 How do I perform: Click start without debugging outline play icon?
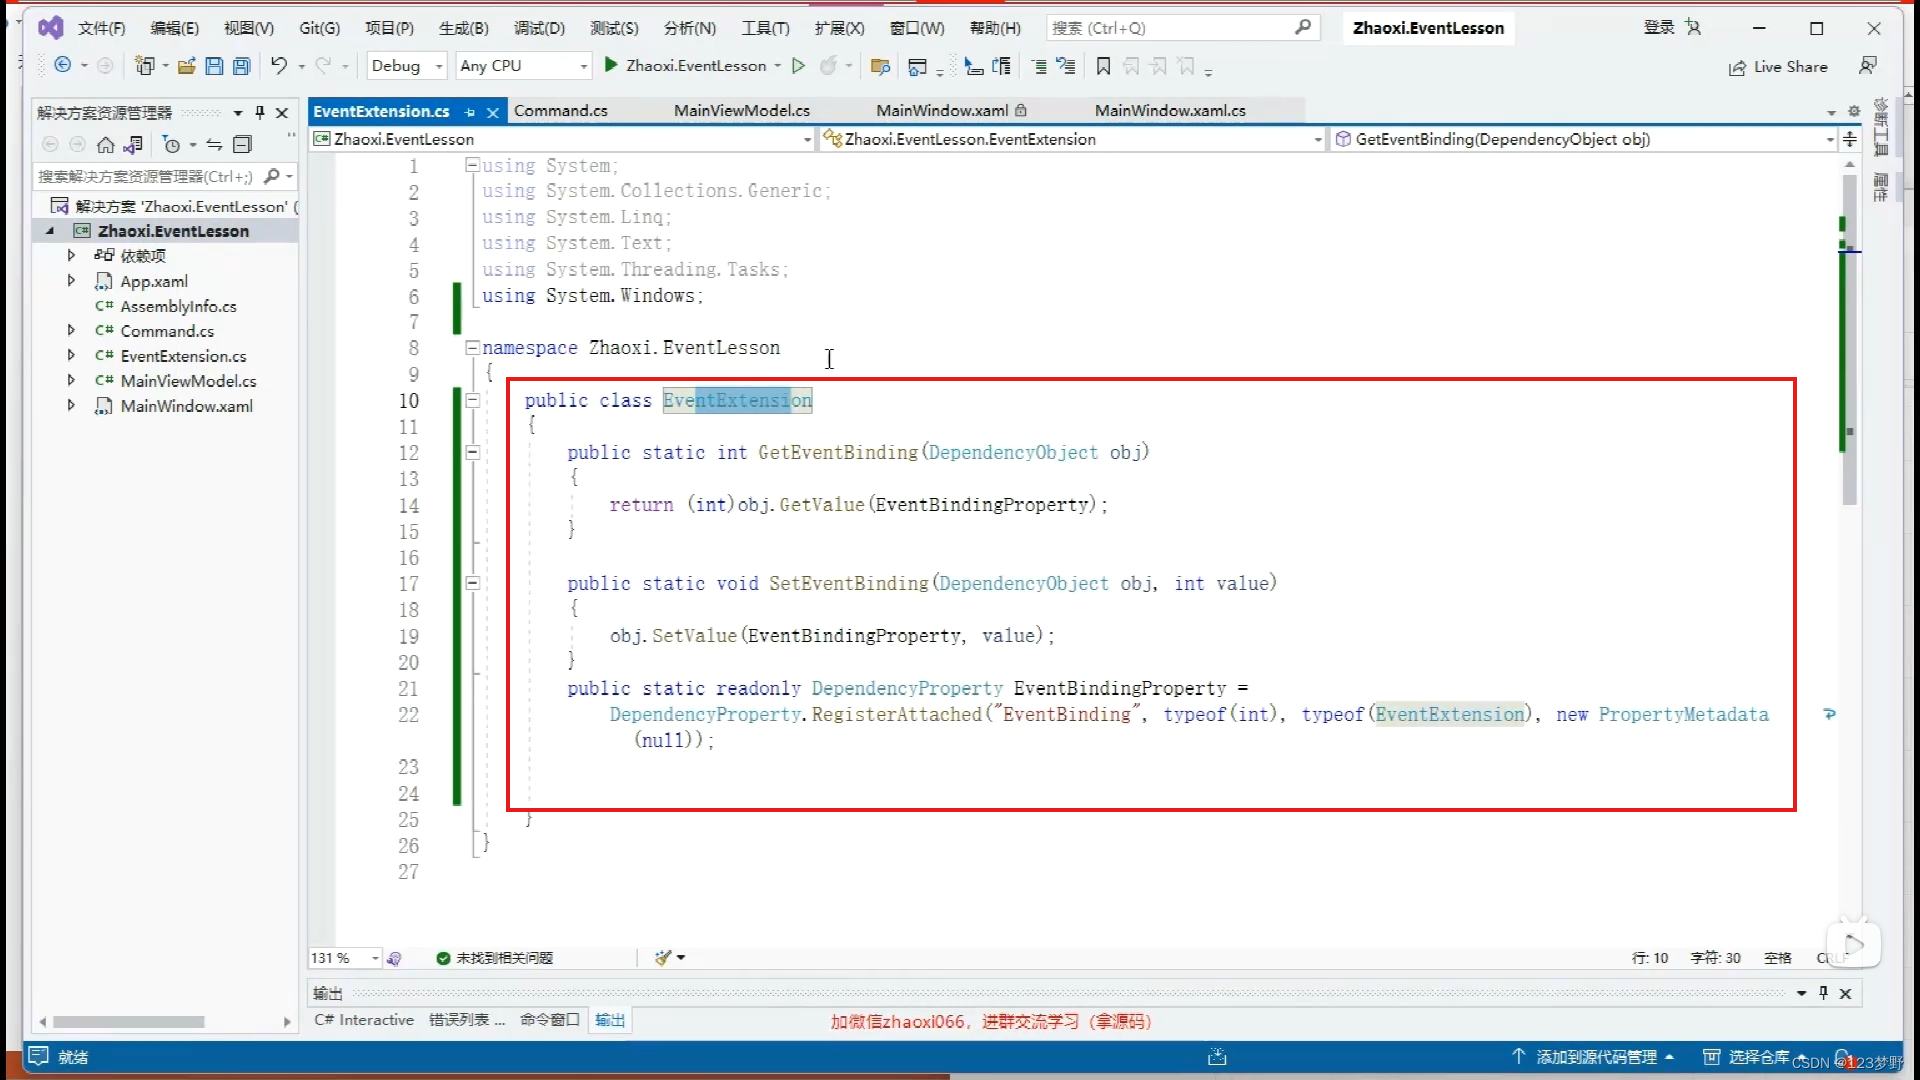tap(798, 65)
